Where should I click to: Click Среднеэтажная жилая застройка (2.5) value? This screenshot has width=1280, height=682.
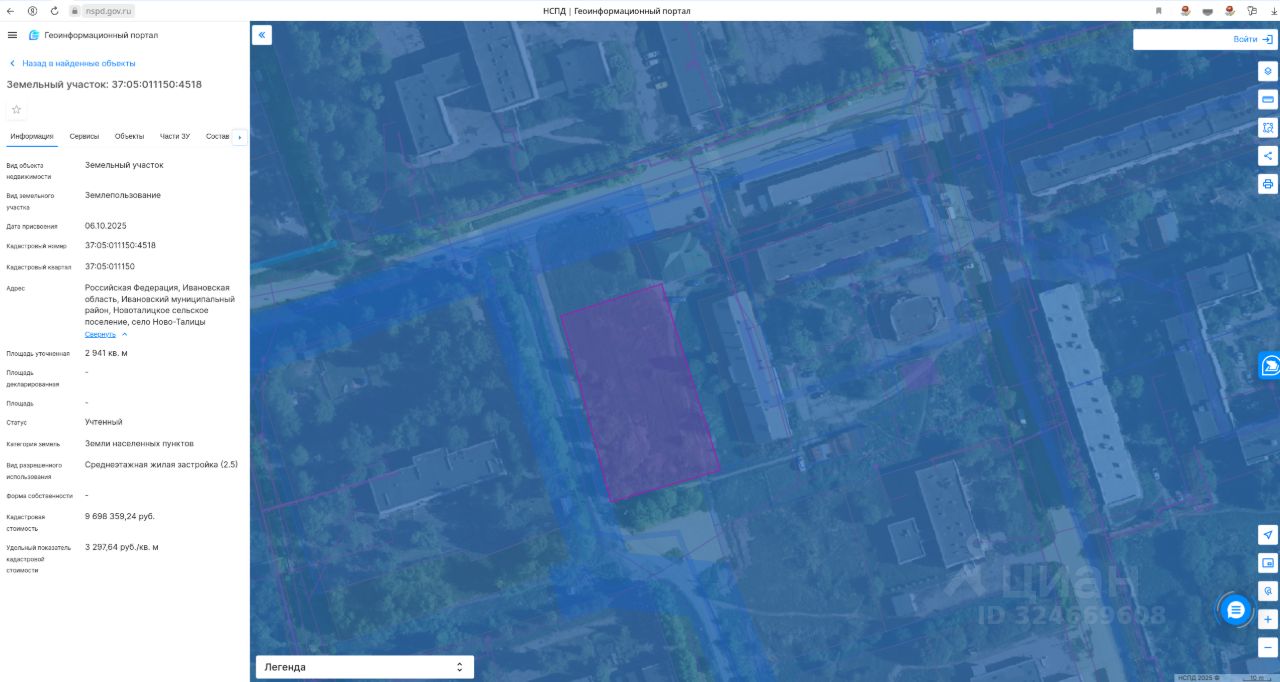point(161,464)
